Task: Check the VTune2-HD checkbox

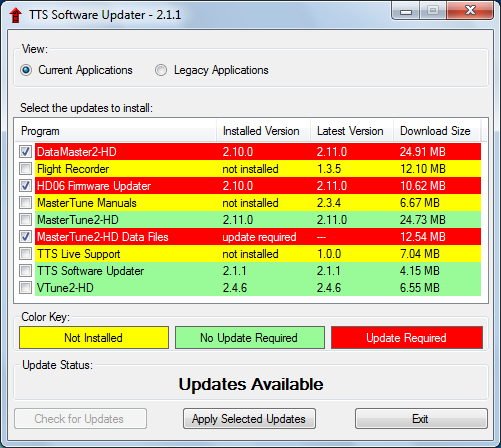Action: (x=25, y=288)
